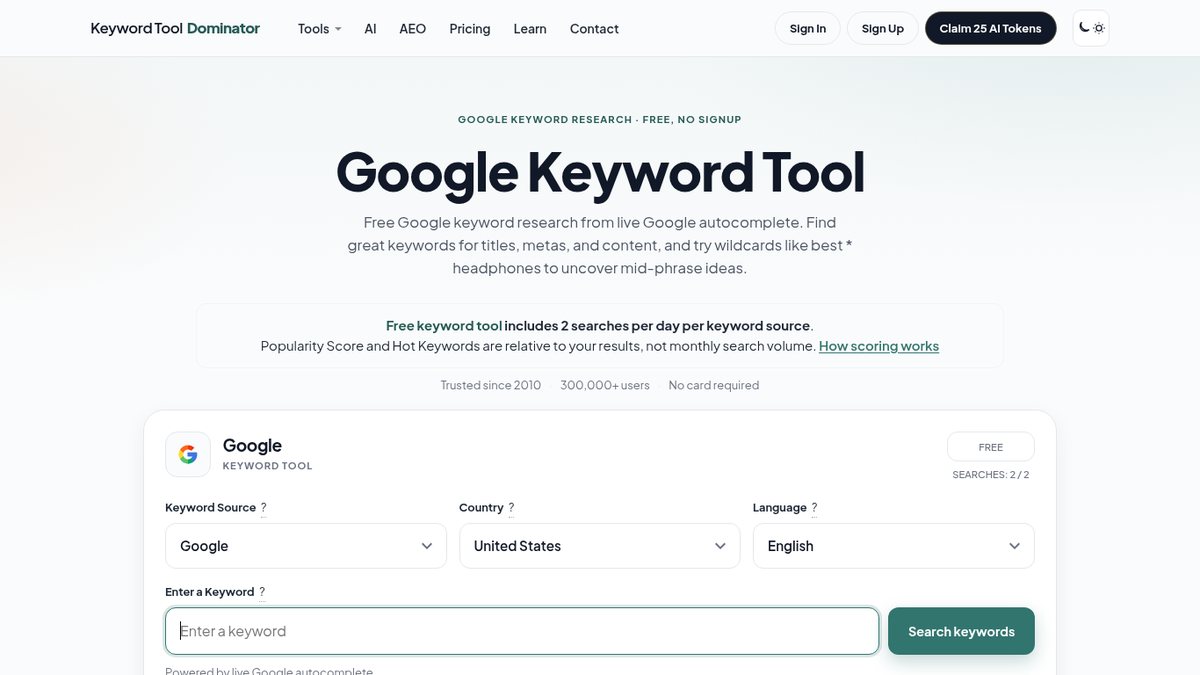The width and height of the screenshot is (1200, 675).
Task: Focus the Enter a keyword input field
Action: tap(522, 631)
